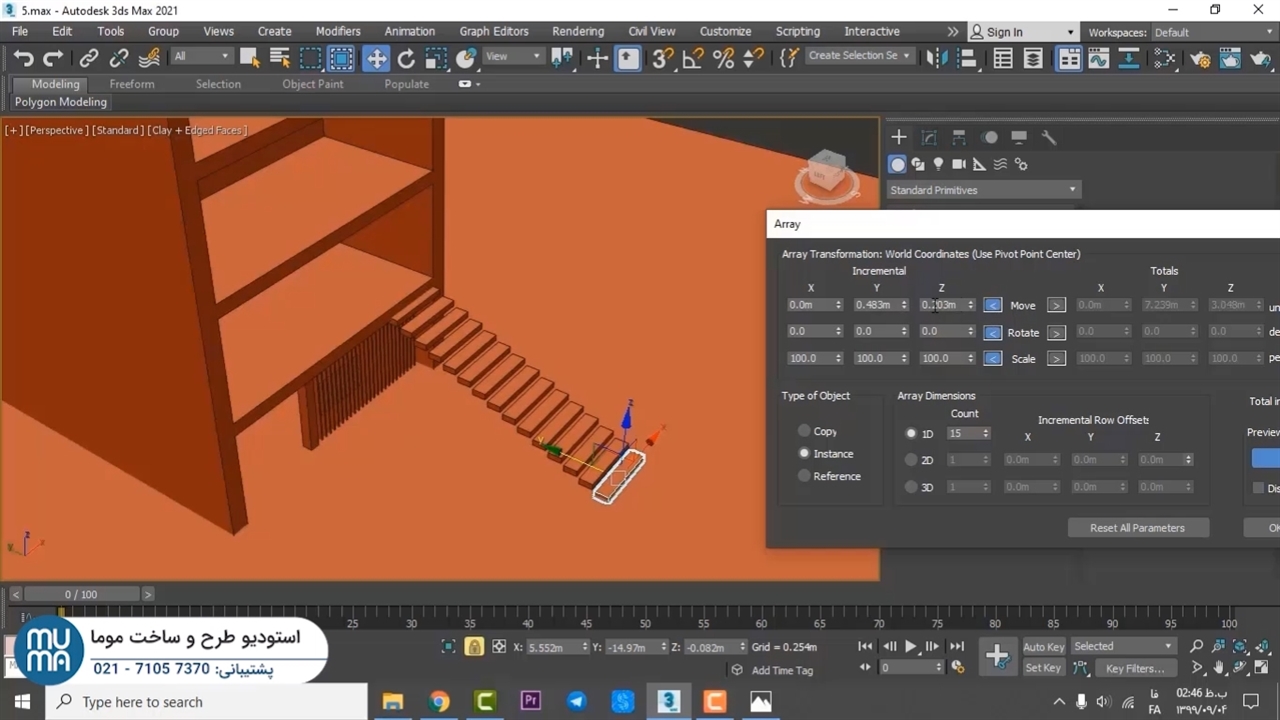Open the Standard Primitives dropdown
The image size is (1280, 720).
(982, 190)
